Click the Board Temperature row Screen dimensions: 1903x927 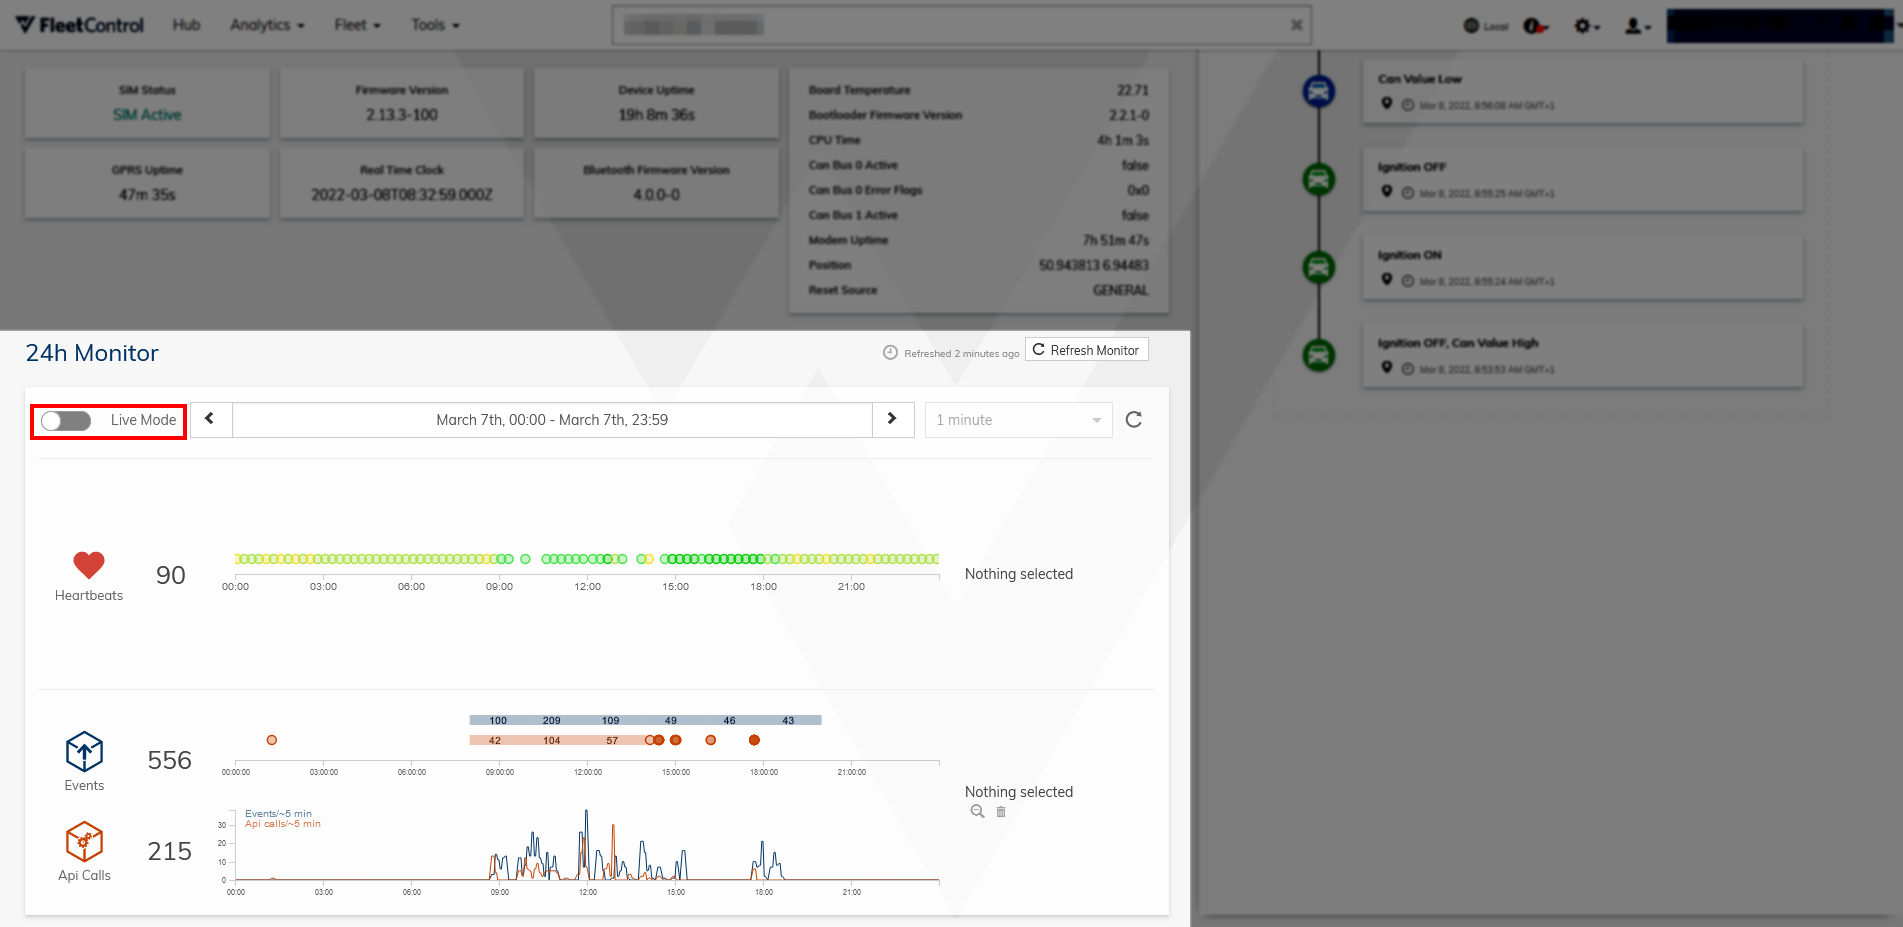pyautogui.click(x=978, y=90)
